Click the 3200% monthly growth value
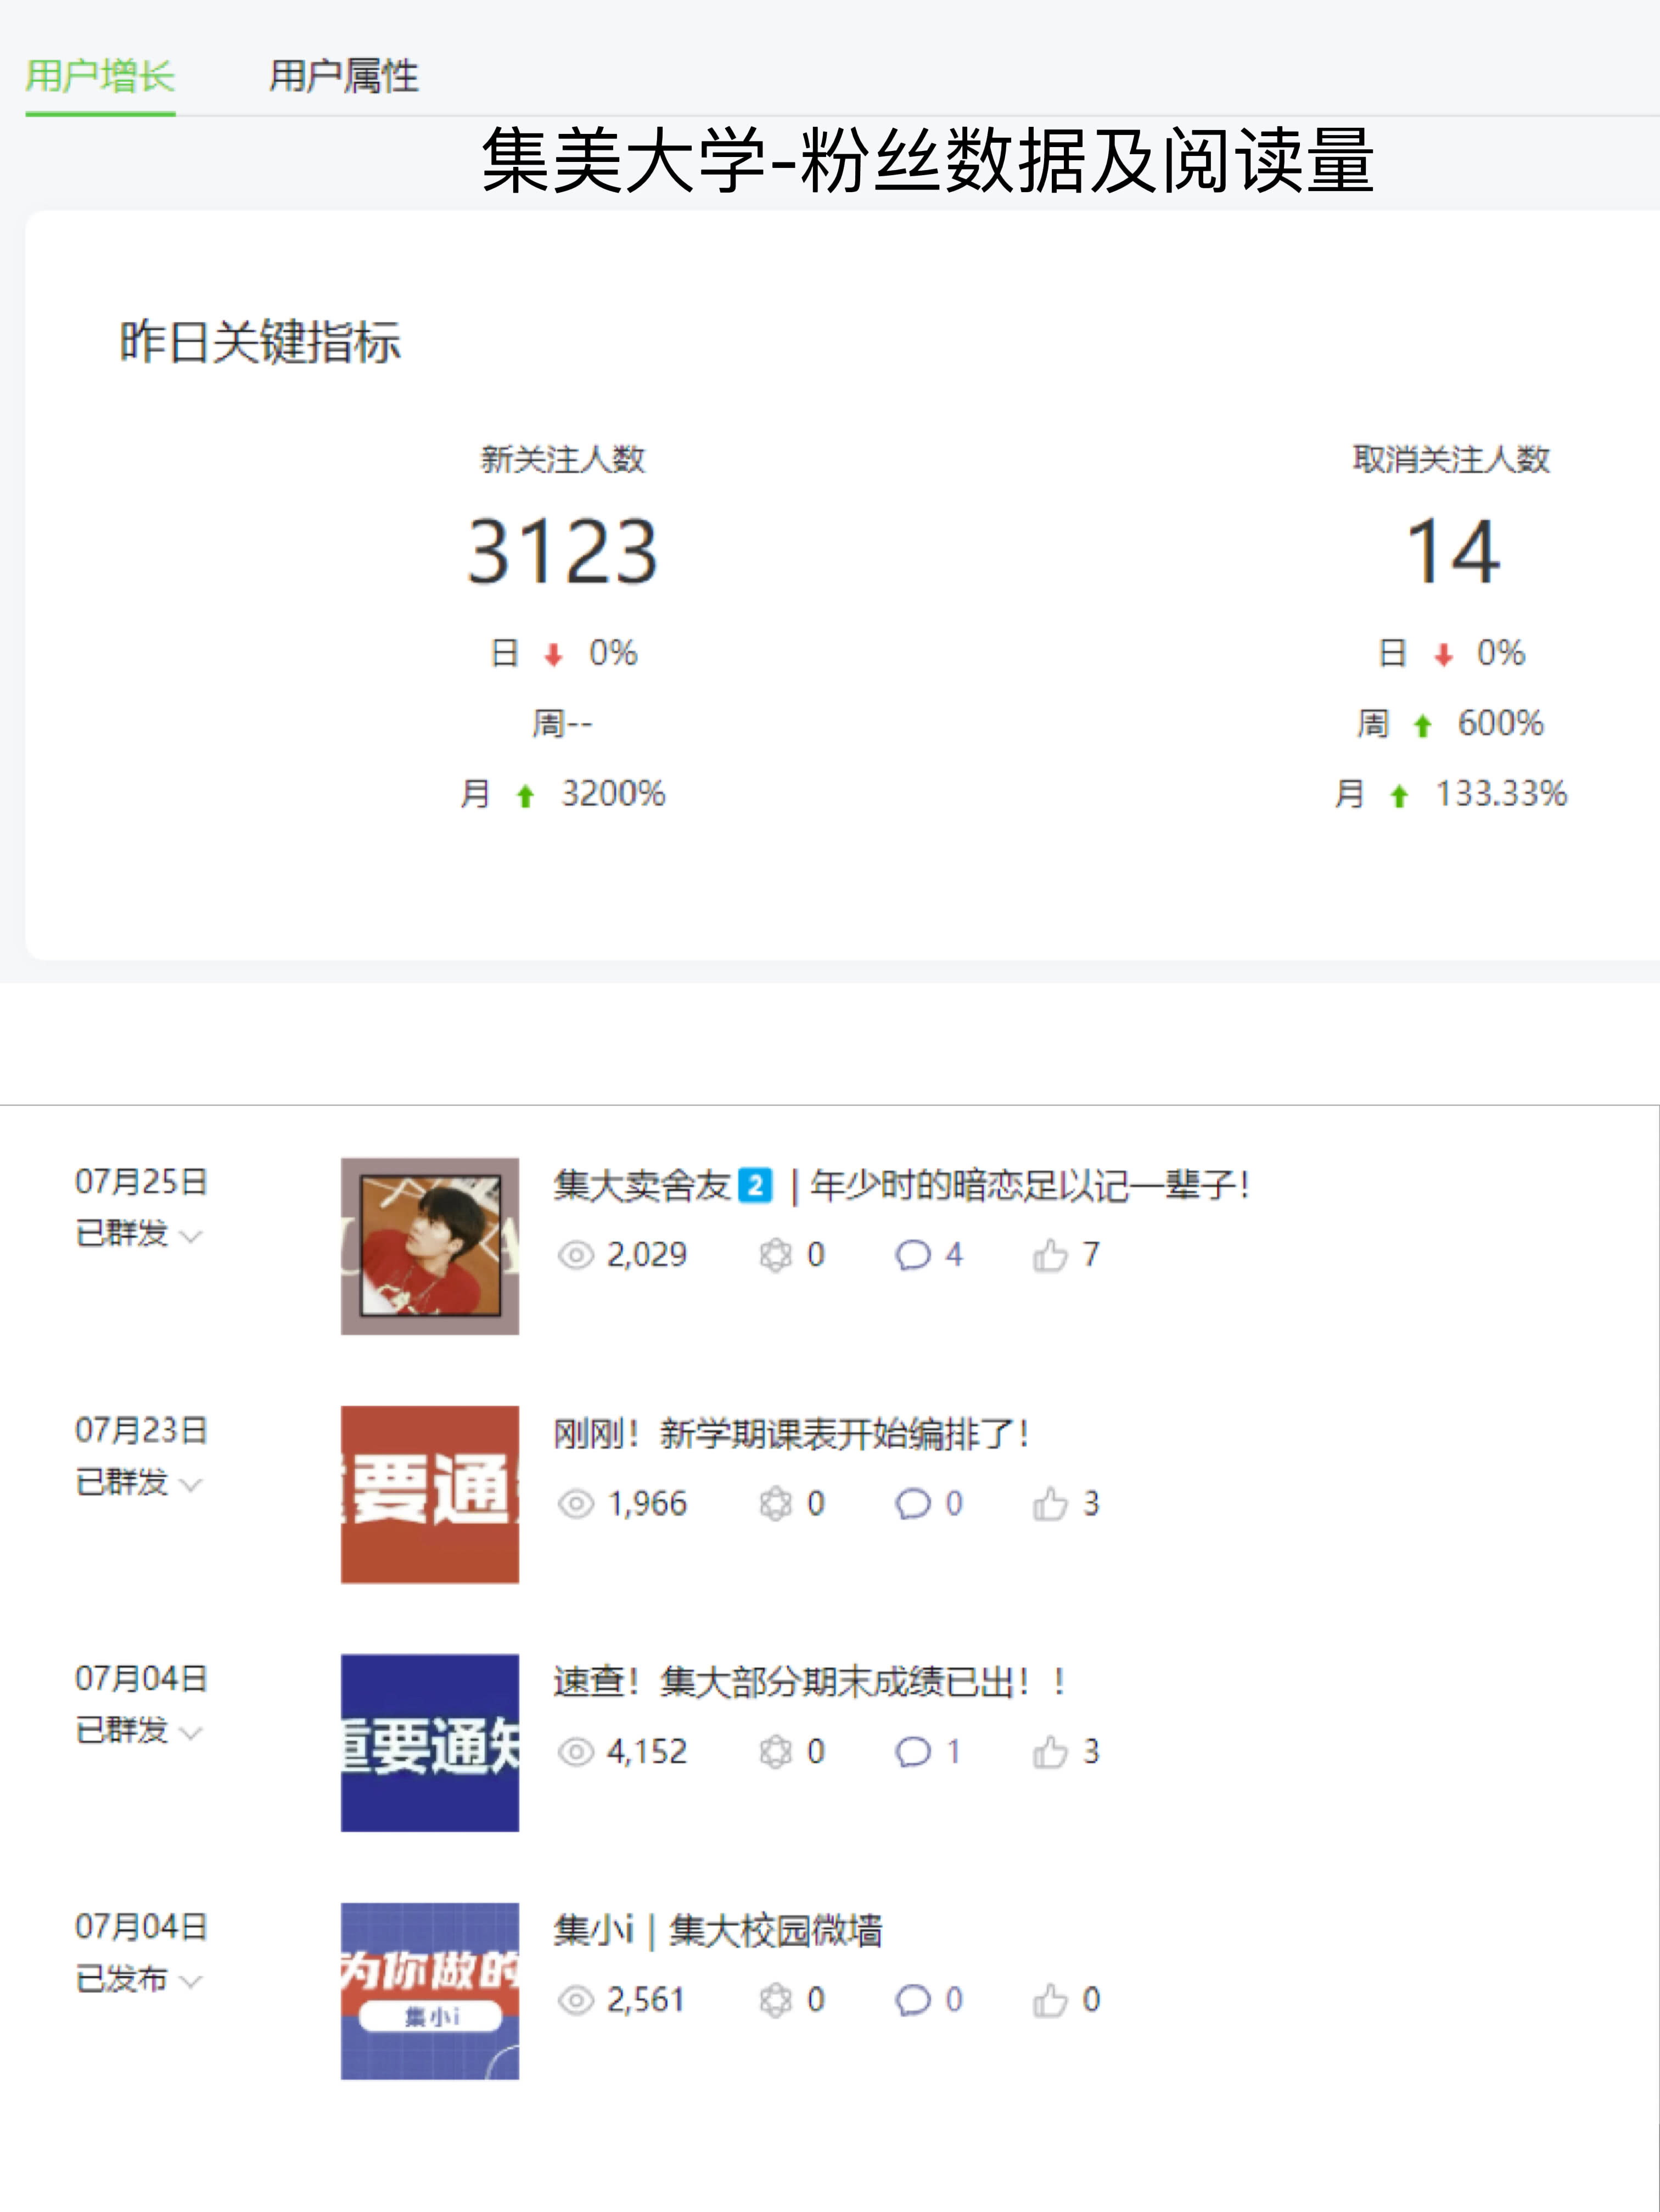1660x2212 pixels. (613, 794)
